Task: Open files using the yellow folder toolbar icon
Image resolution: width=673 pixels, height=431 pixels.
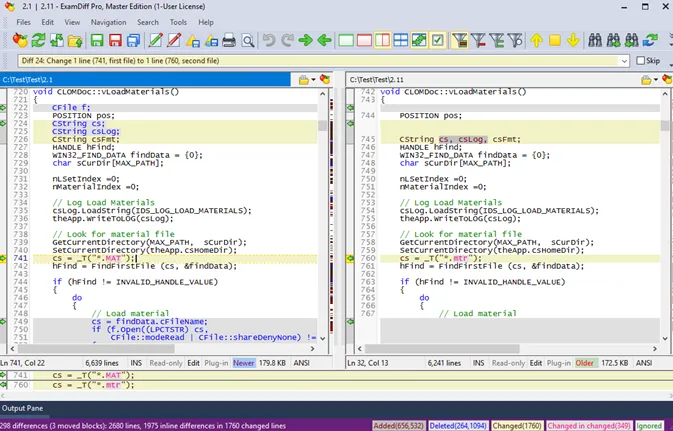Action: [x=75, y=40]
